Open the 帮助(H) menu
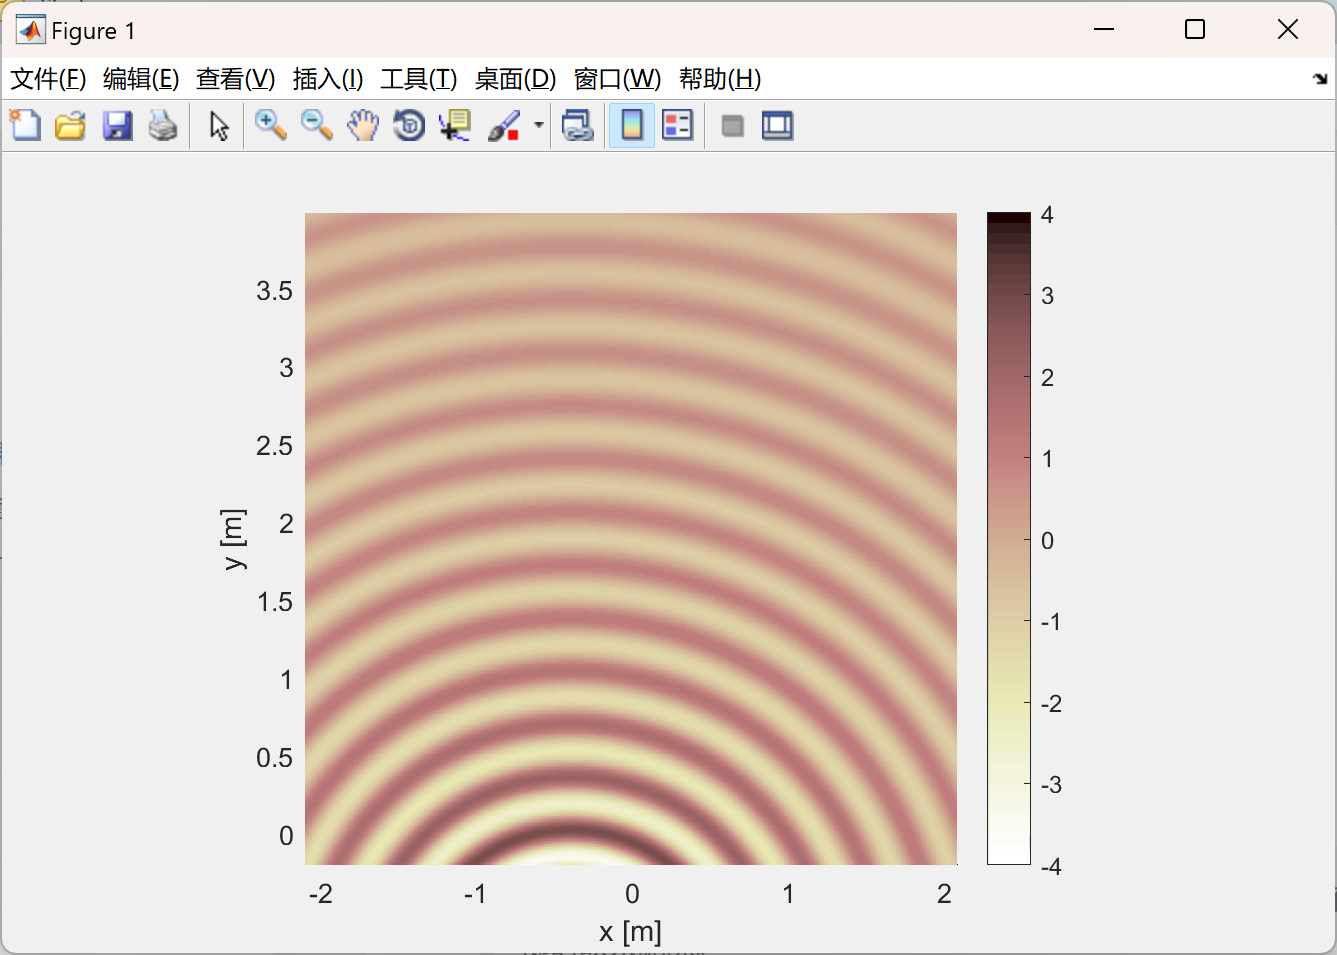 (x=720, y=79)
